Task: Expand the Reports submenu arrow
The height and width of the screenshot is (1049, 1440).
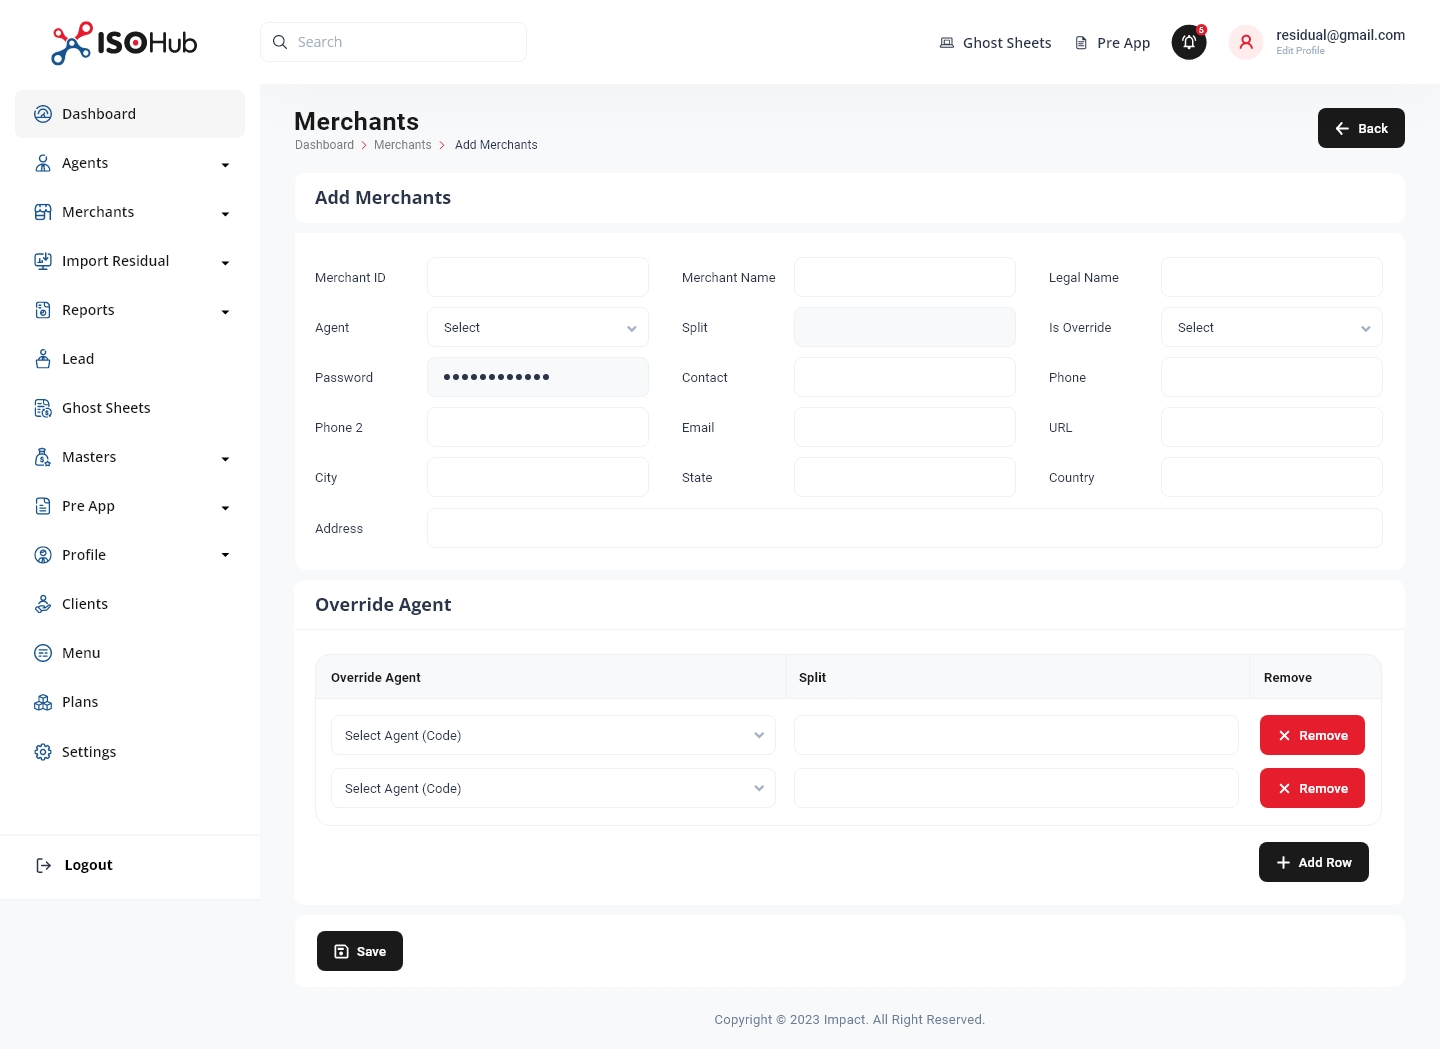Action: pos(225,312)
